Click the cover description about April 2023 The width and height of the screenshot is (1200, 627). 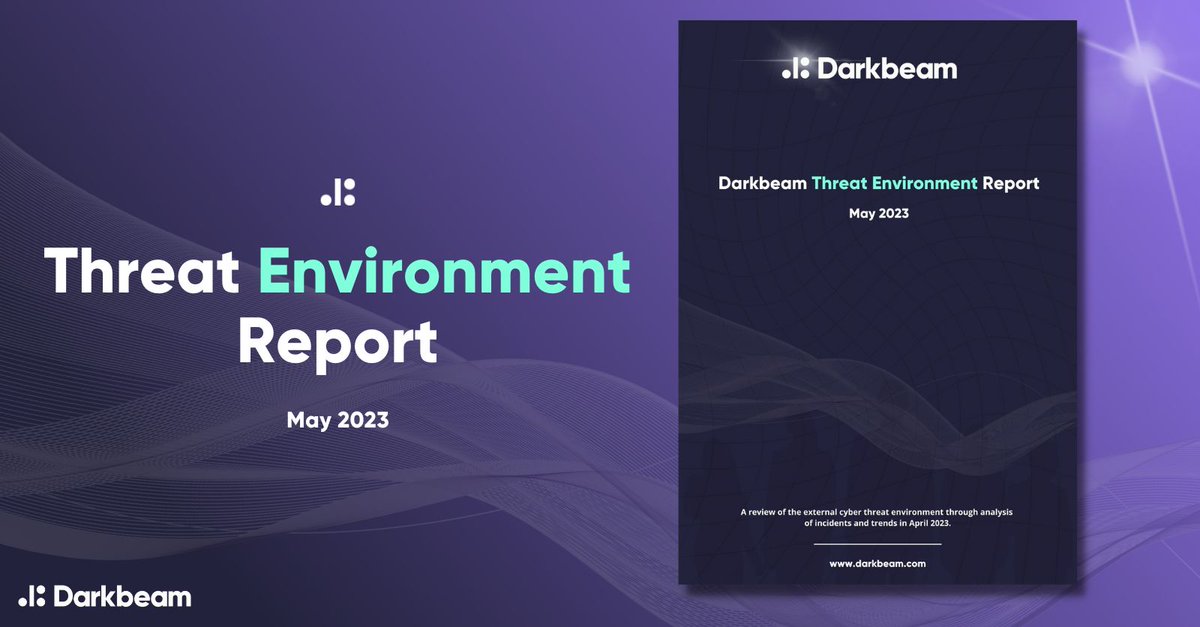(x=877, y=518)
